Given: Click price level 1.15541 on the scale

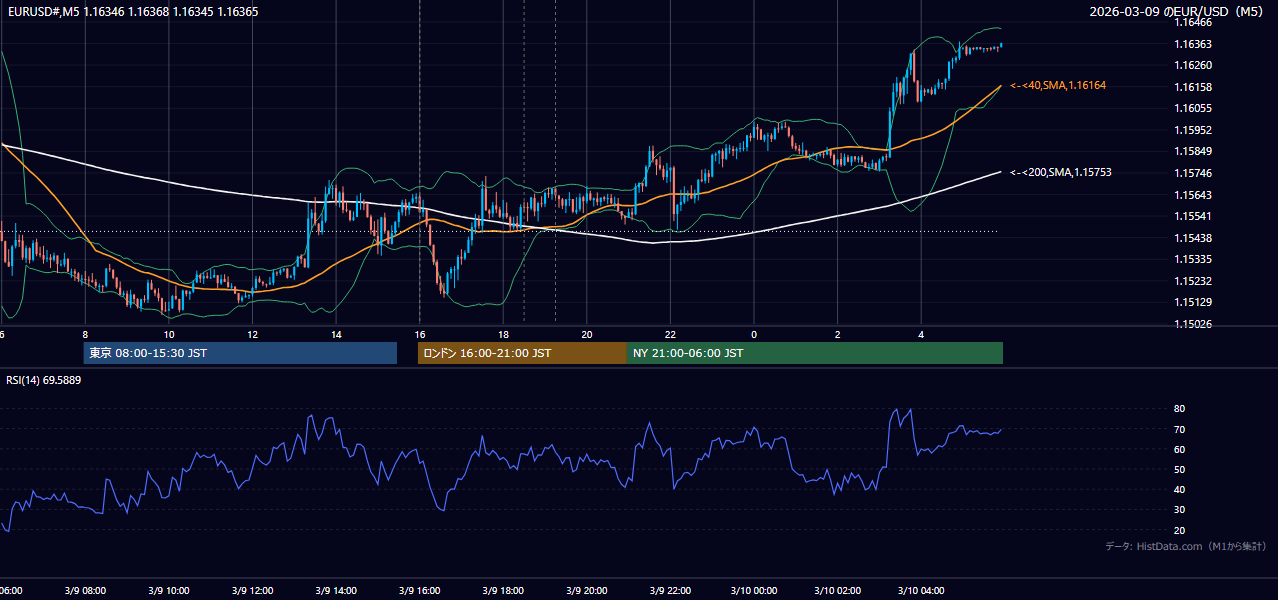Looking at the screenshot, I should [x=1193, y=216].
